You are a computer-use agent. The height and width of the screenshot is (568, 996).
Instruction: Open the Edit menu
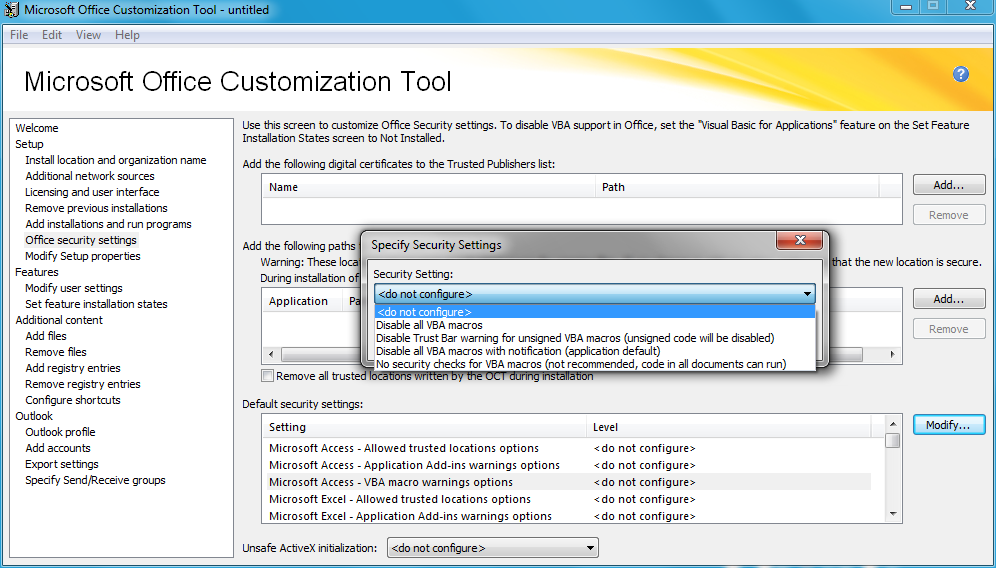pyautogui.click(x=52, y=35)
